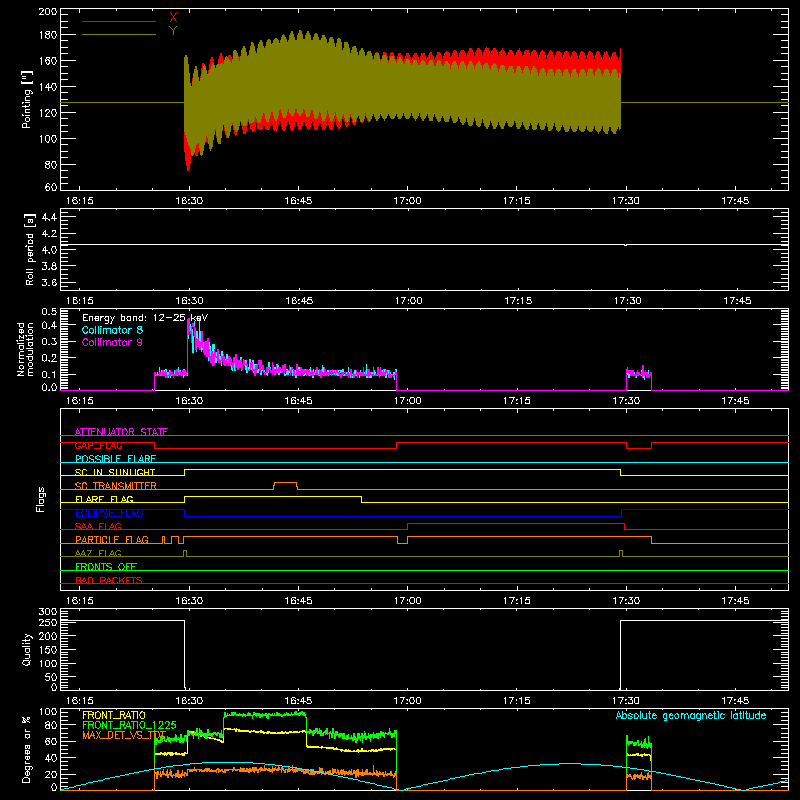Select the red X legend line
The image size is (800, 800).
click(x=119, y=21)
